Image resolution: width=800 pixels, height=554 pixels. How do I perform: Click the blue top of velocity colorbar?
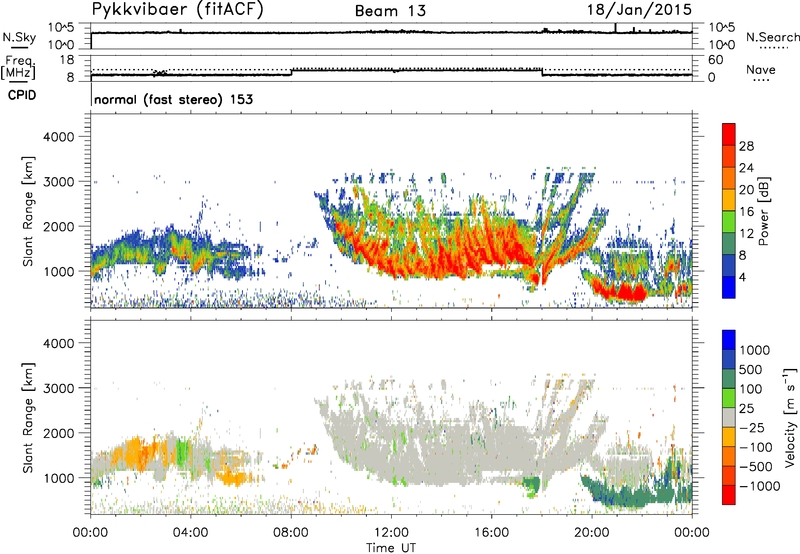729,340
